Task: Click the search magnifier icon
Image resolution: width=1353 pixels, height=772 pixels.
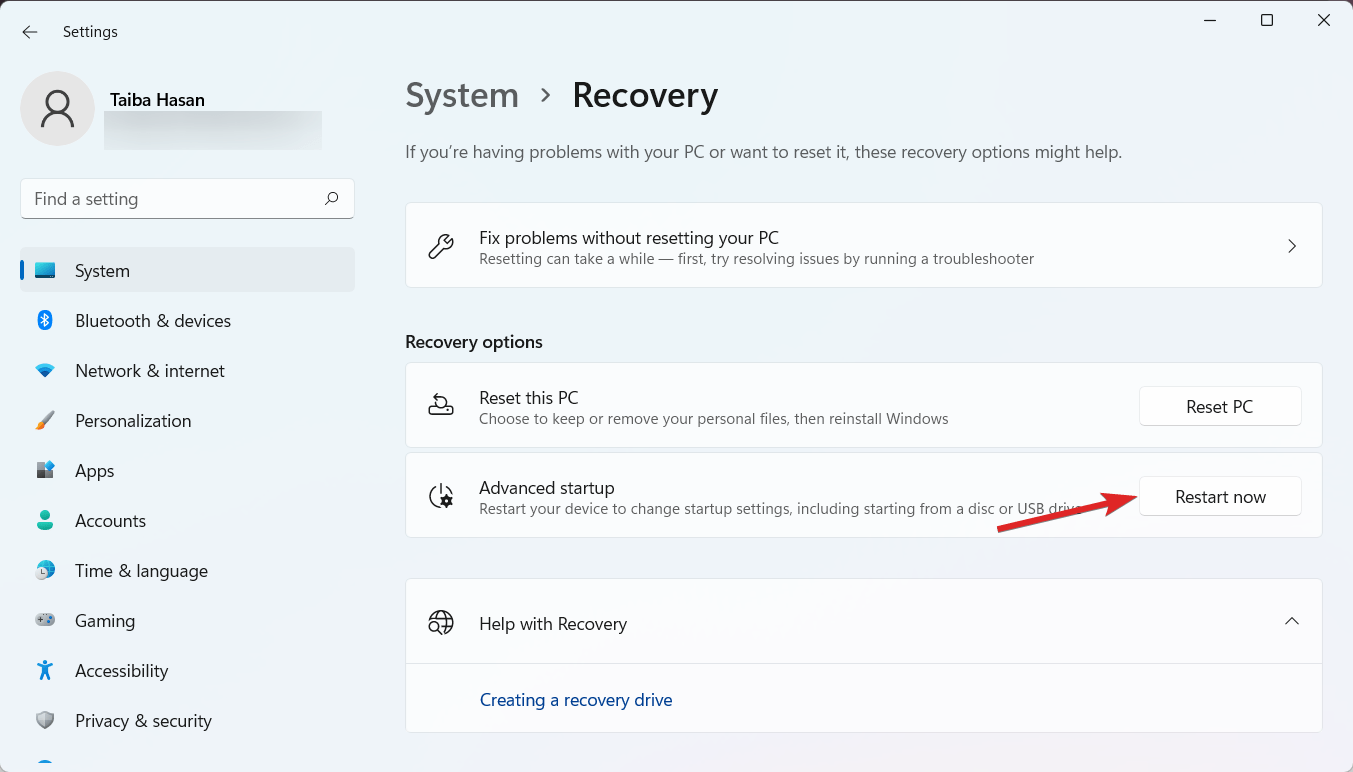Action: pyautogui.click(x=332, y=198)
